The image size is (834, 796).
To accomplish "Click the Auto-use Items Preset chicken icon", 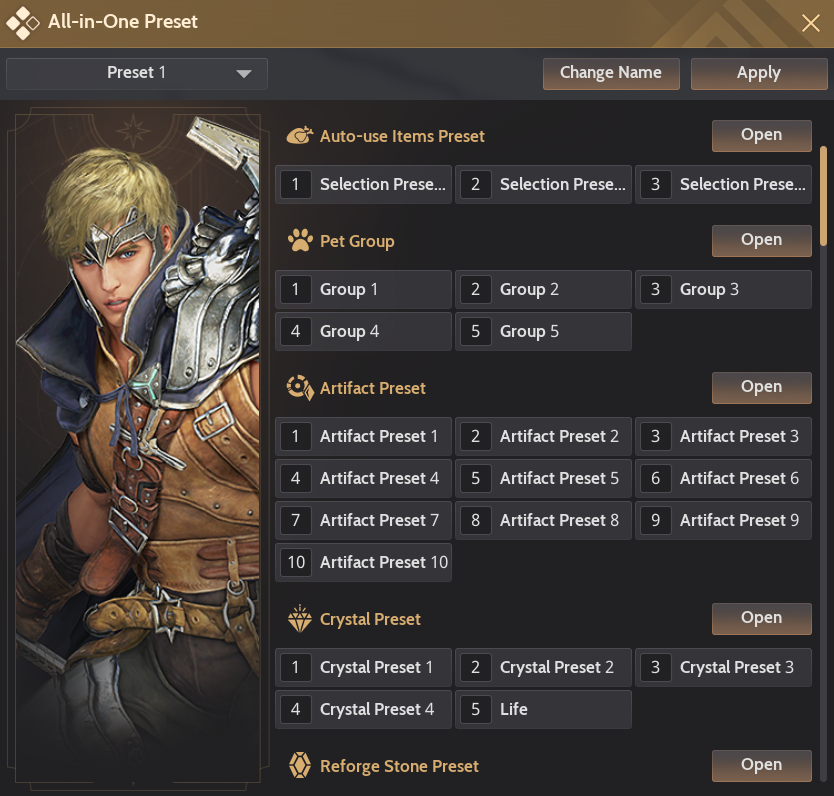I will click(299, 136).
